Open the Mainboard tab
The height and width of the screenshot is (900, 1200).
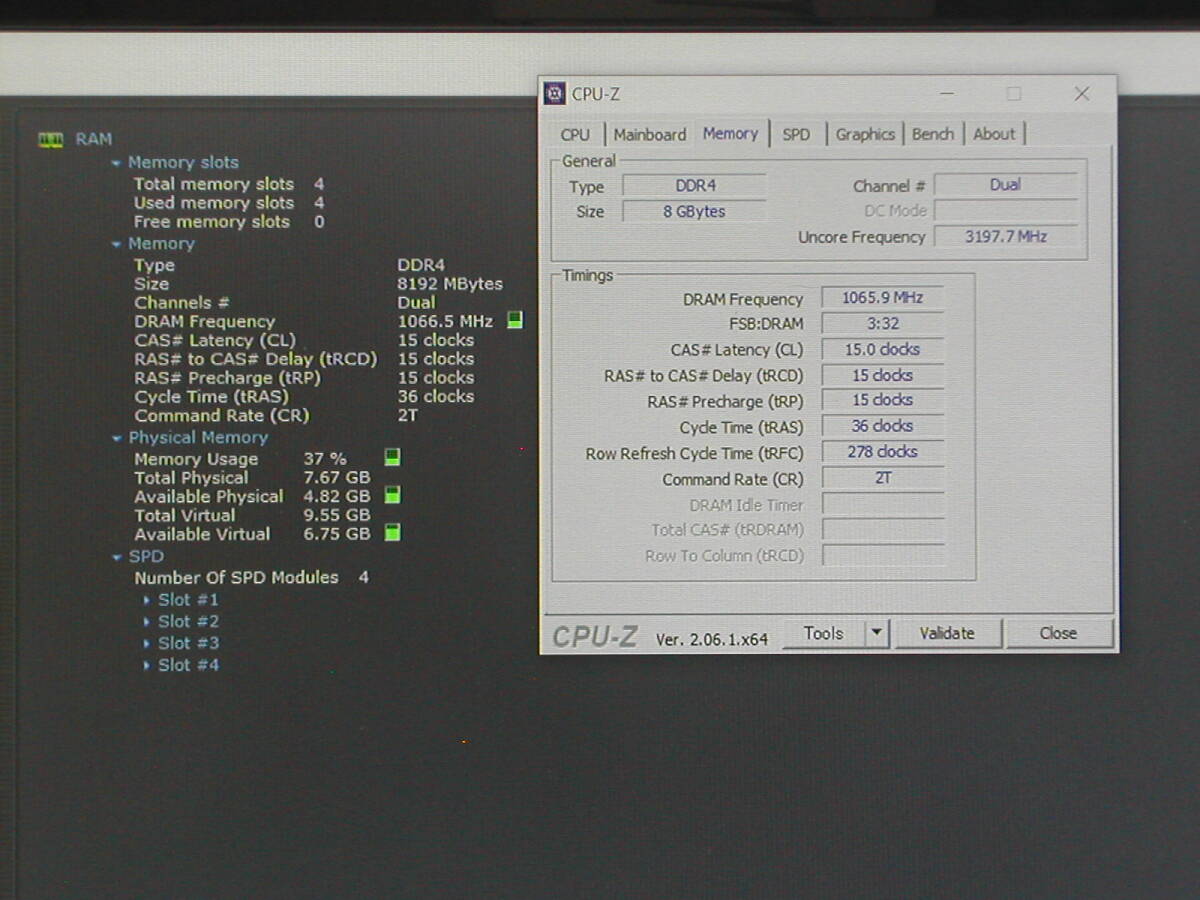pyautogui.click(x=650, y=135)
